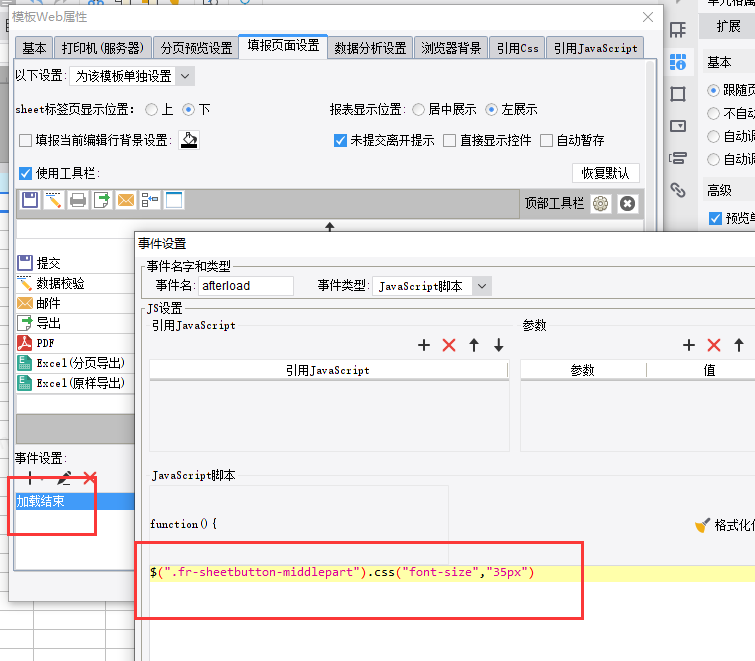Image resolution: width=755 pixels, height=661 pixels.
Task: Select 提交 item in the toolbar button list
Action: 75,263
